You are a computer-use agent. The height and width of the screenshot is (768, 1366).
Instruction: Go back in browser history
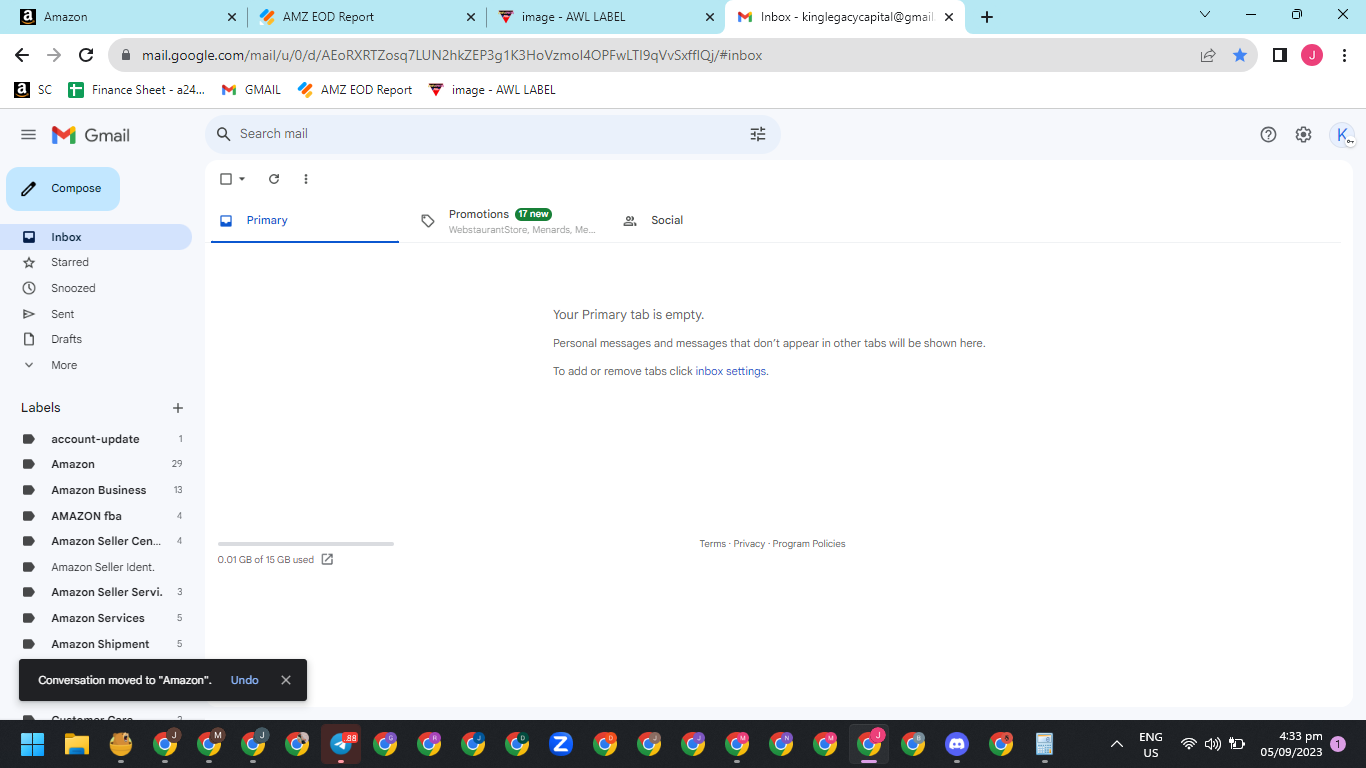click(x=22, y=55)
